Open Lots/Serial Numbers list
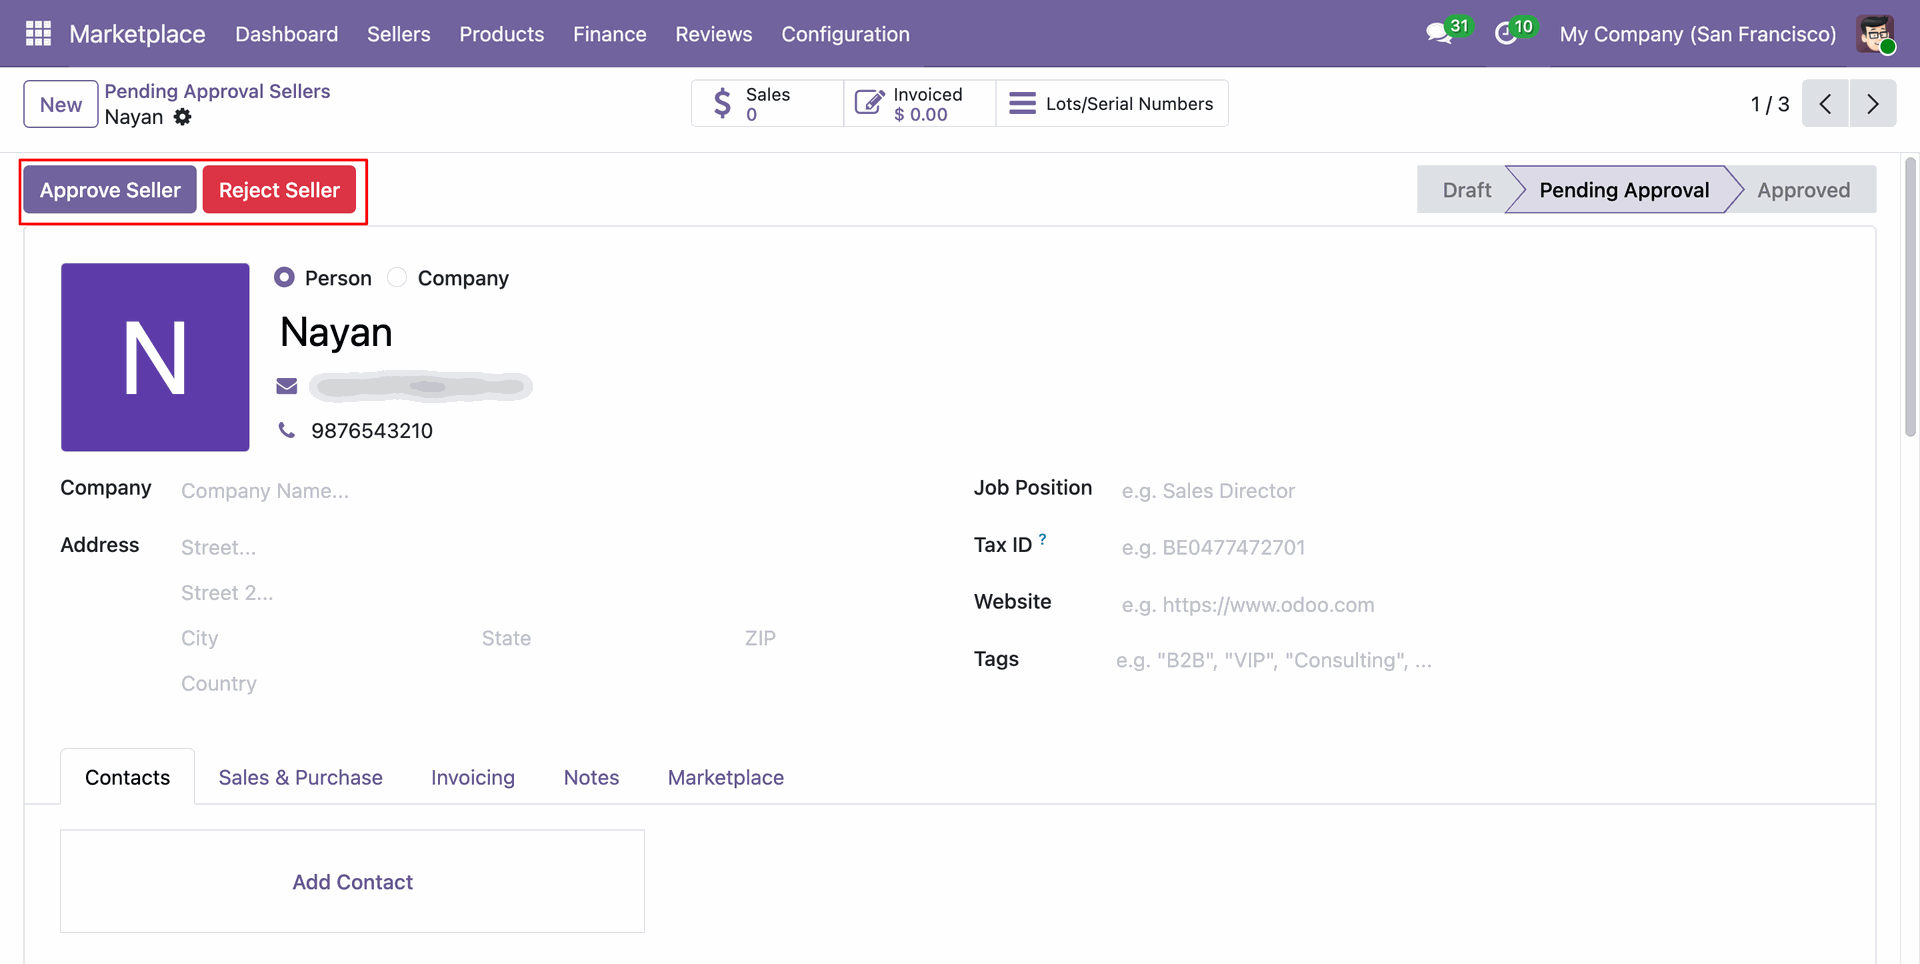This screenshot has width=1920, height=964. 1112,104
